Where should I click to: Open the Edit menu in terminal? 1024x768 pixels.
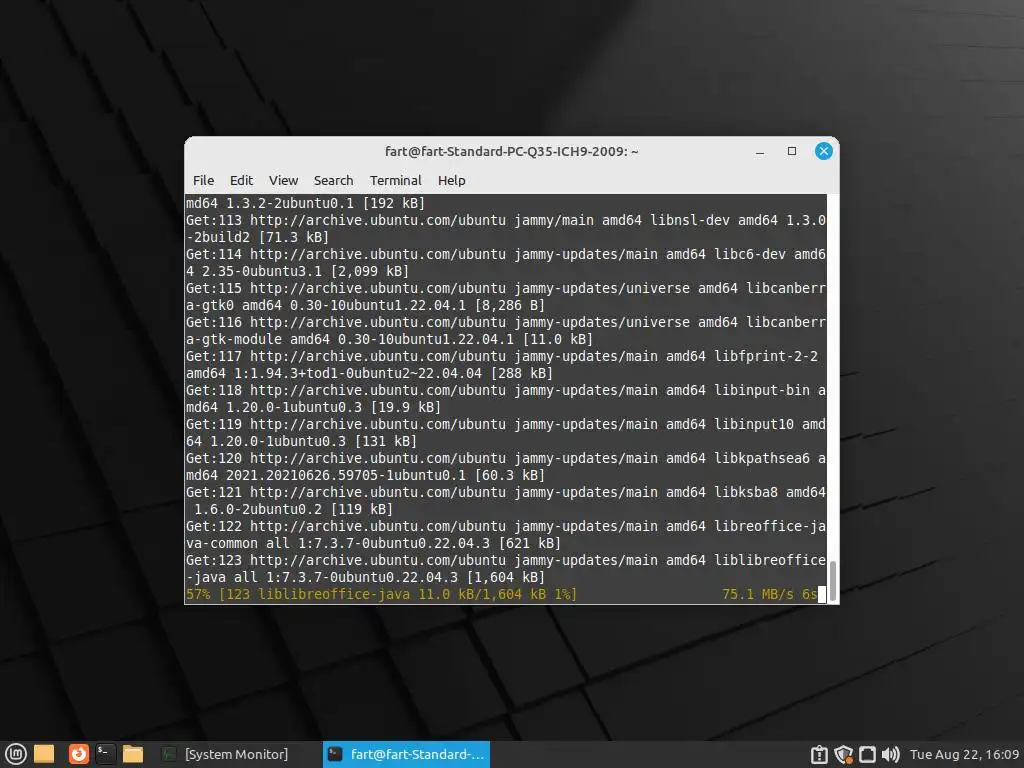coord(241,180)
